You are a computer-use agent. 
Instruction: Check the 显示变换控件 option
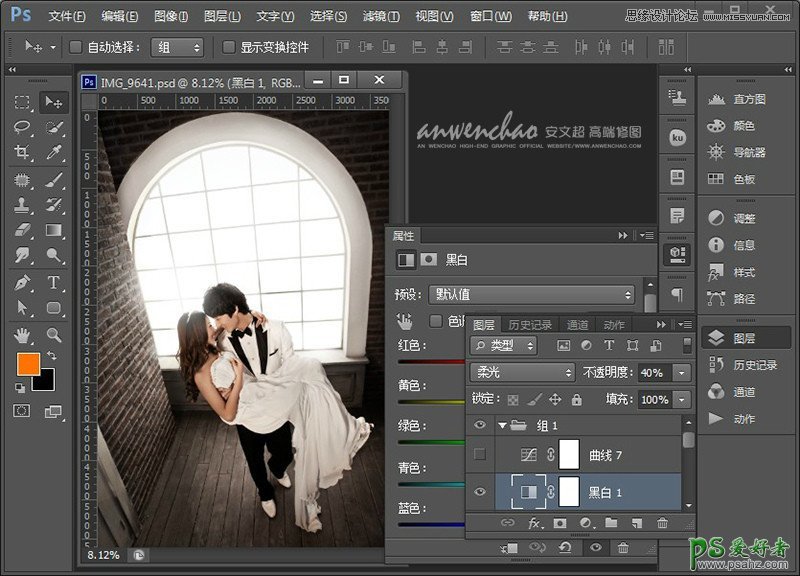[x=229, y=47]
